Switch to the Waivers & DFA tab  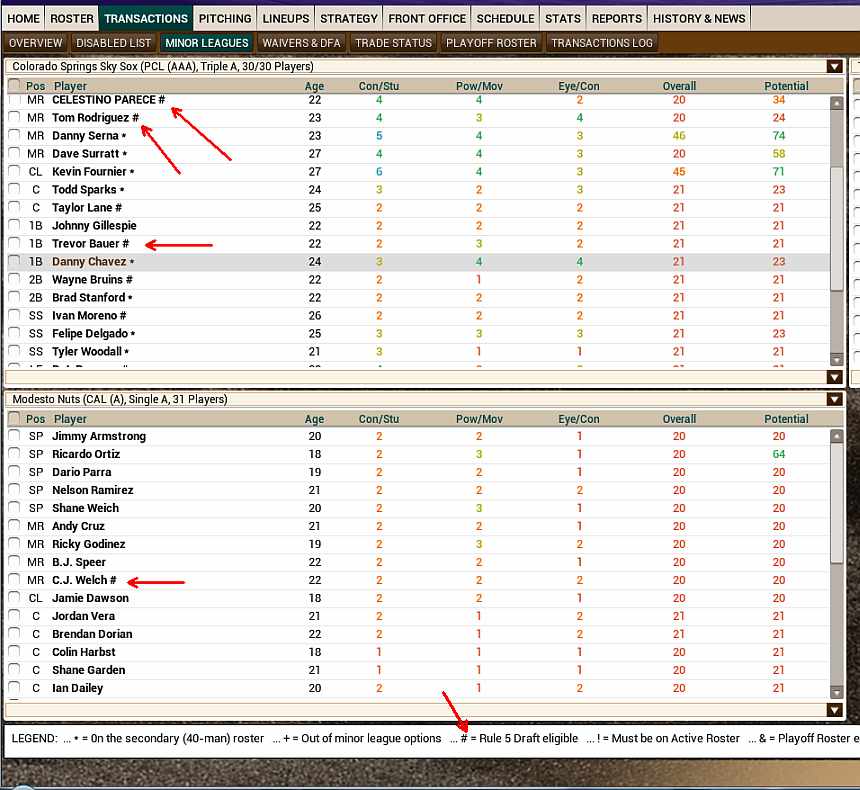coord(301,43)
